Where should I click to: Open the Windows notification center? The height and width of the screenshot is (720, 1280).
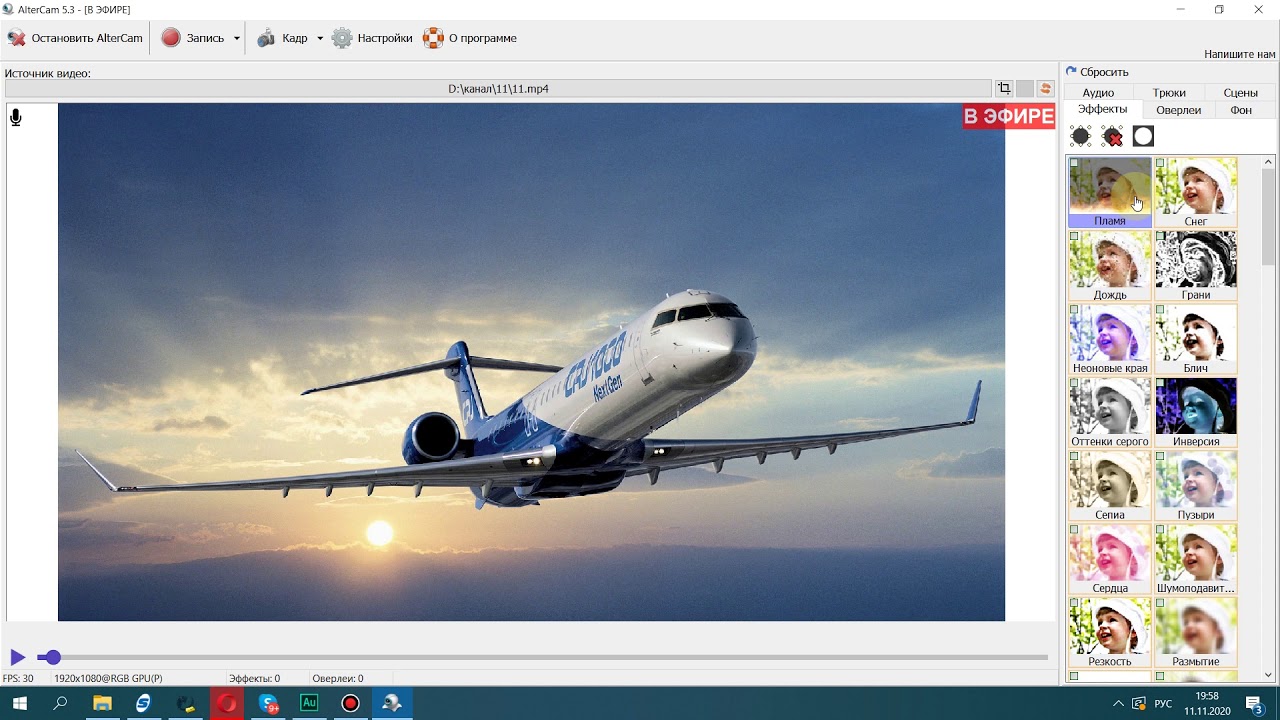click(x=1254, y=704)
